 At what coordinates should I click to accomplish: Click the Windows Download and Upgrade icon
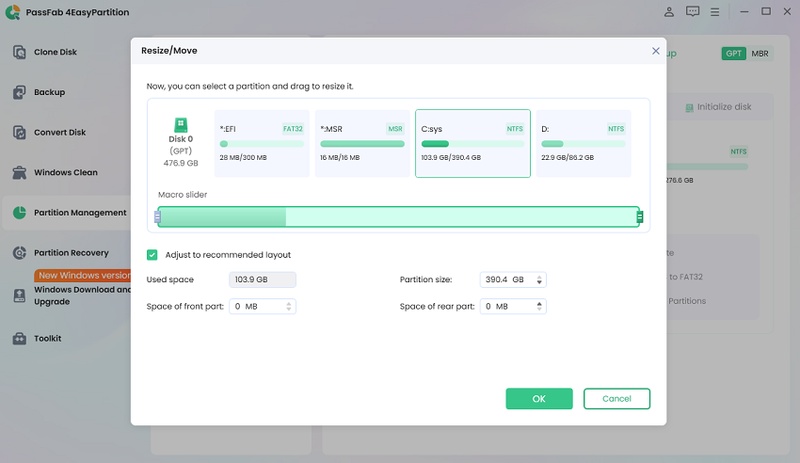click(x=19, y=296)
